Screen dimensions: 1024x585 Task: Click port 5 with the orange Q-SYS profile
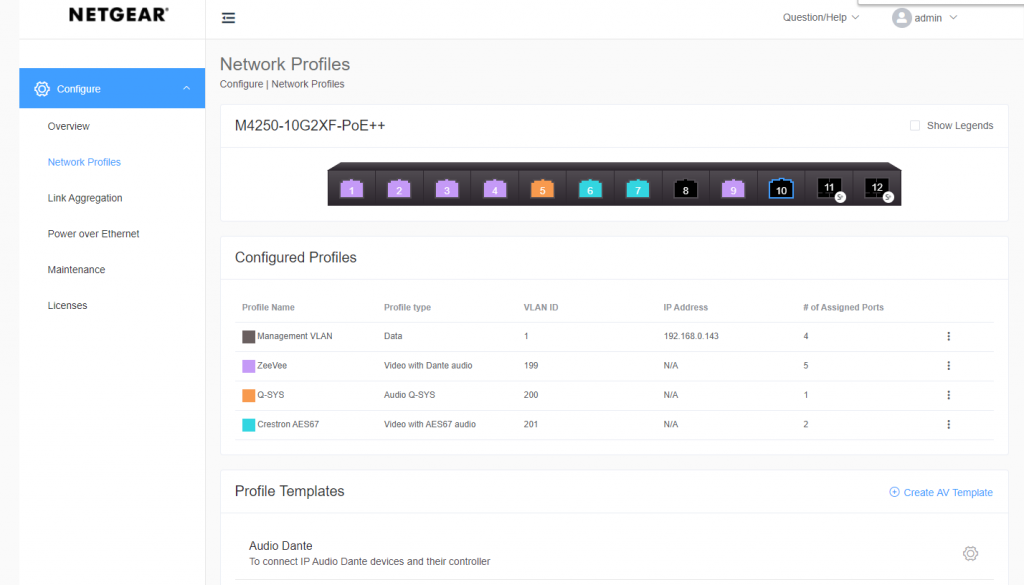click(542, 188)
